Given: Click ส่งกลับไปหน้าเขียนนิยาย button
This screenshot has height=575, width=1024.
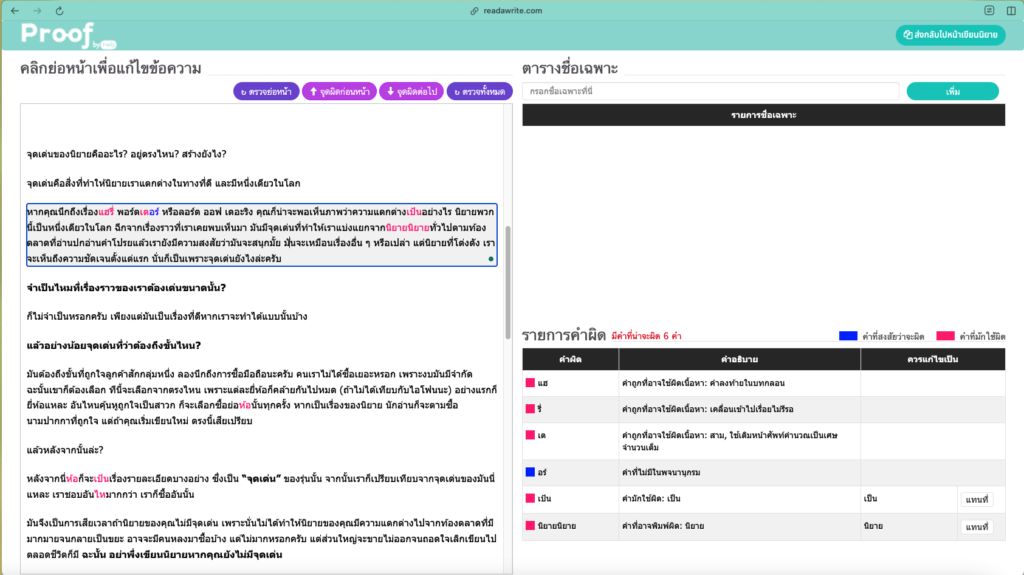Looking at the screenshot, I should [950, 35].
